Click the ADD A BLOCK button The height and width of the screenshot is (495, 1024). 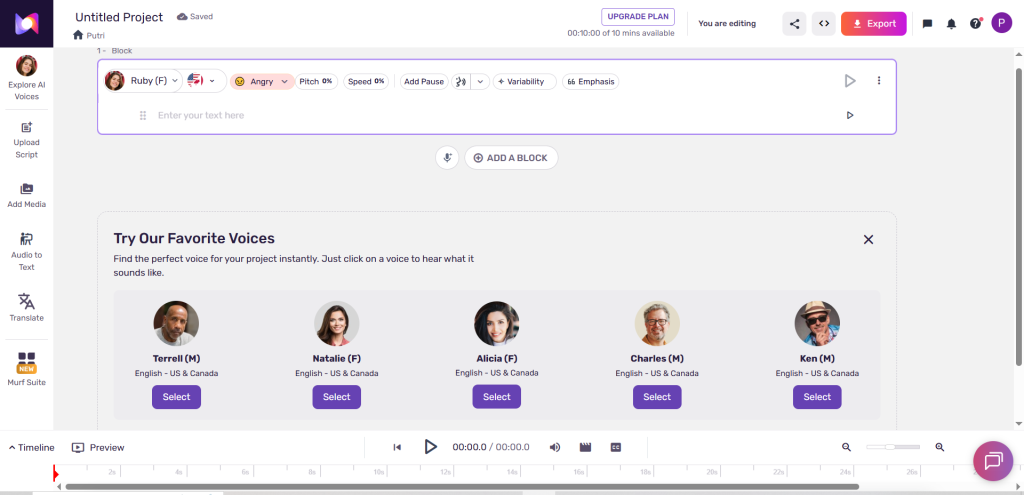(x=511, y=157)
